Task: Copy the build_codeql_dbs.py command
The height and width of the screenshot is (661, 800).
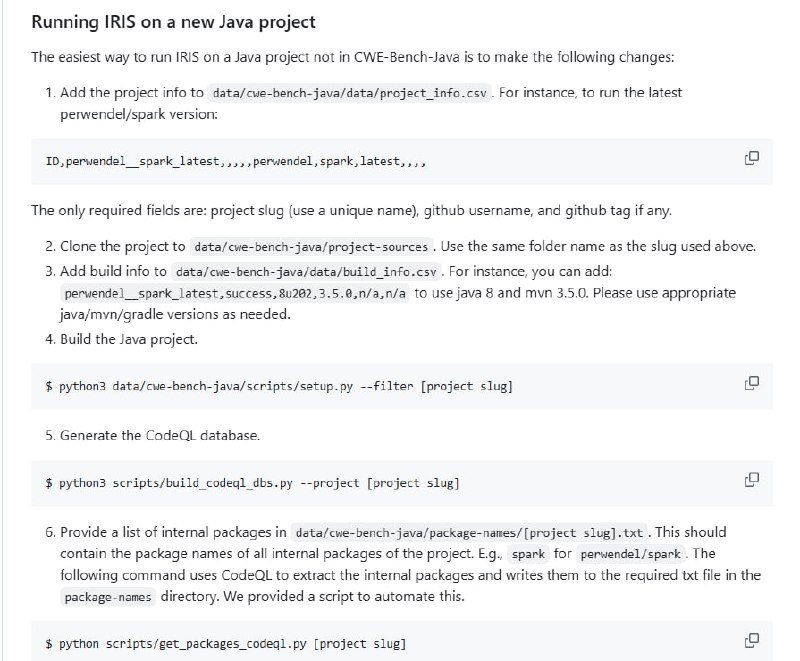Action: (752, 480)
